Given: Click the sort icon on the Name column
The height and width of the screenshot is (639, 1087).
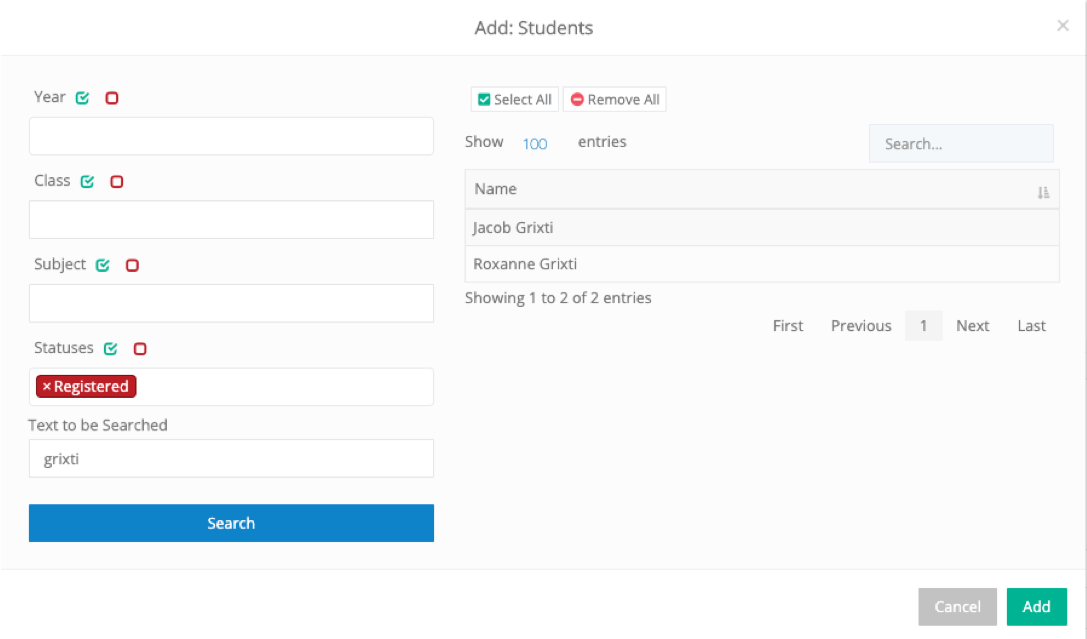Looking at the screenshot, I should (1043, 189).
